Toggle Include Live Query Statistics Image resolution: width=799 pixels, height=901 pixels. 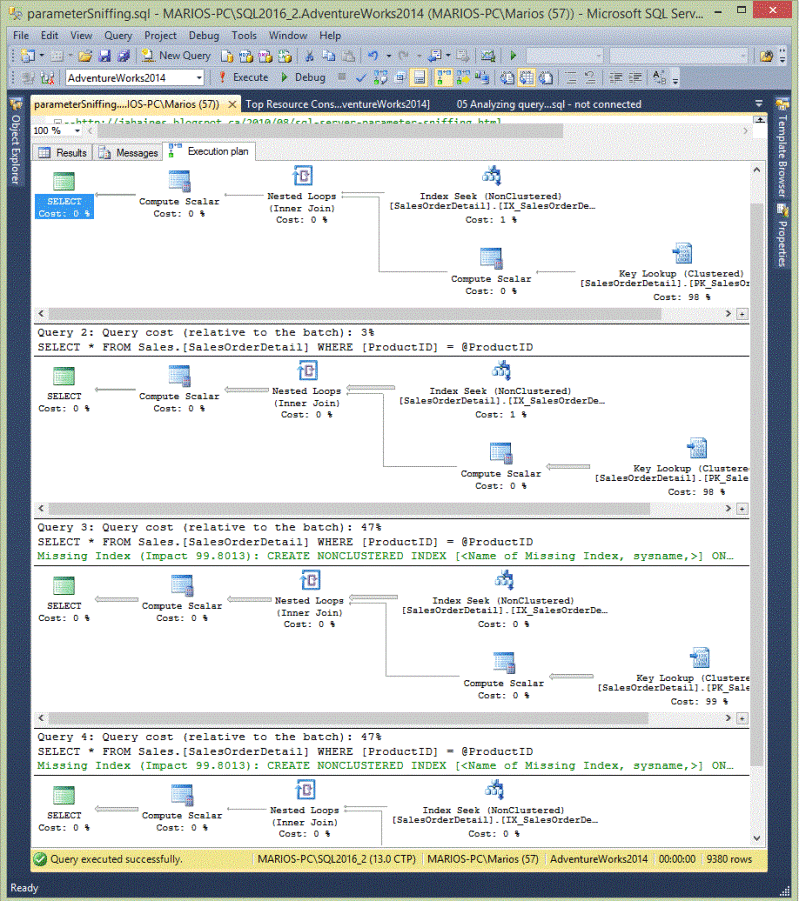[x=463, y=77]
